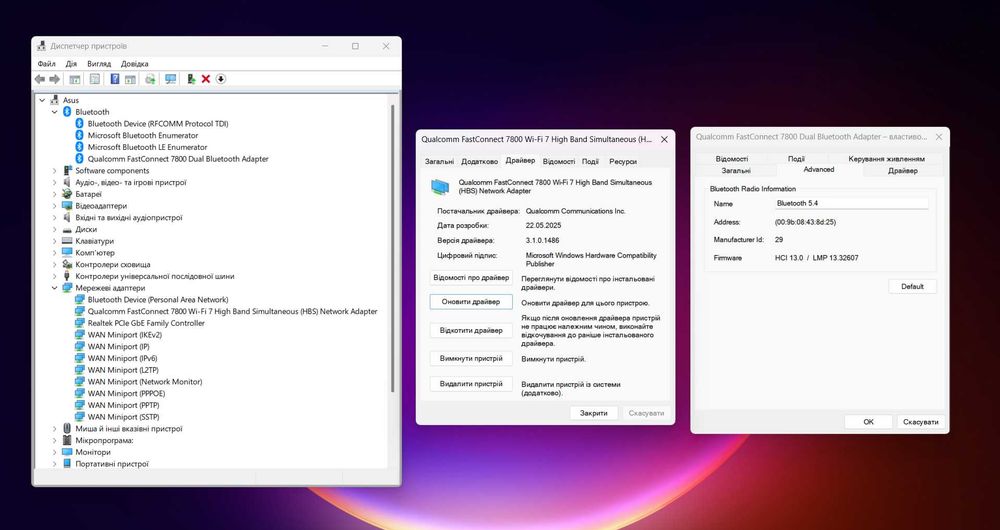The height and width of the screenshot is (530, 1000).
Task: Click OK in Bluetooth properties dialog
Action: (x=869, y=422)
